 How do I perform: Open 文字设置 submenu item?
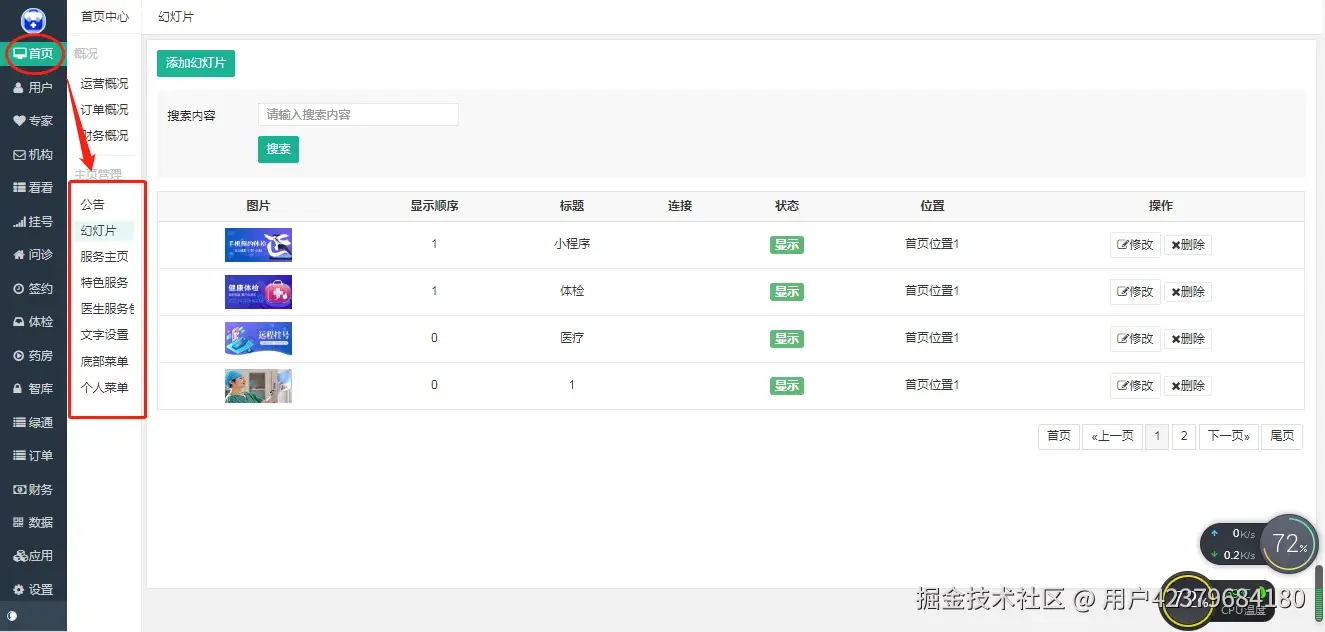pos(104,335)
